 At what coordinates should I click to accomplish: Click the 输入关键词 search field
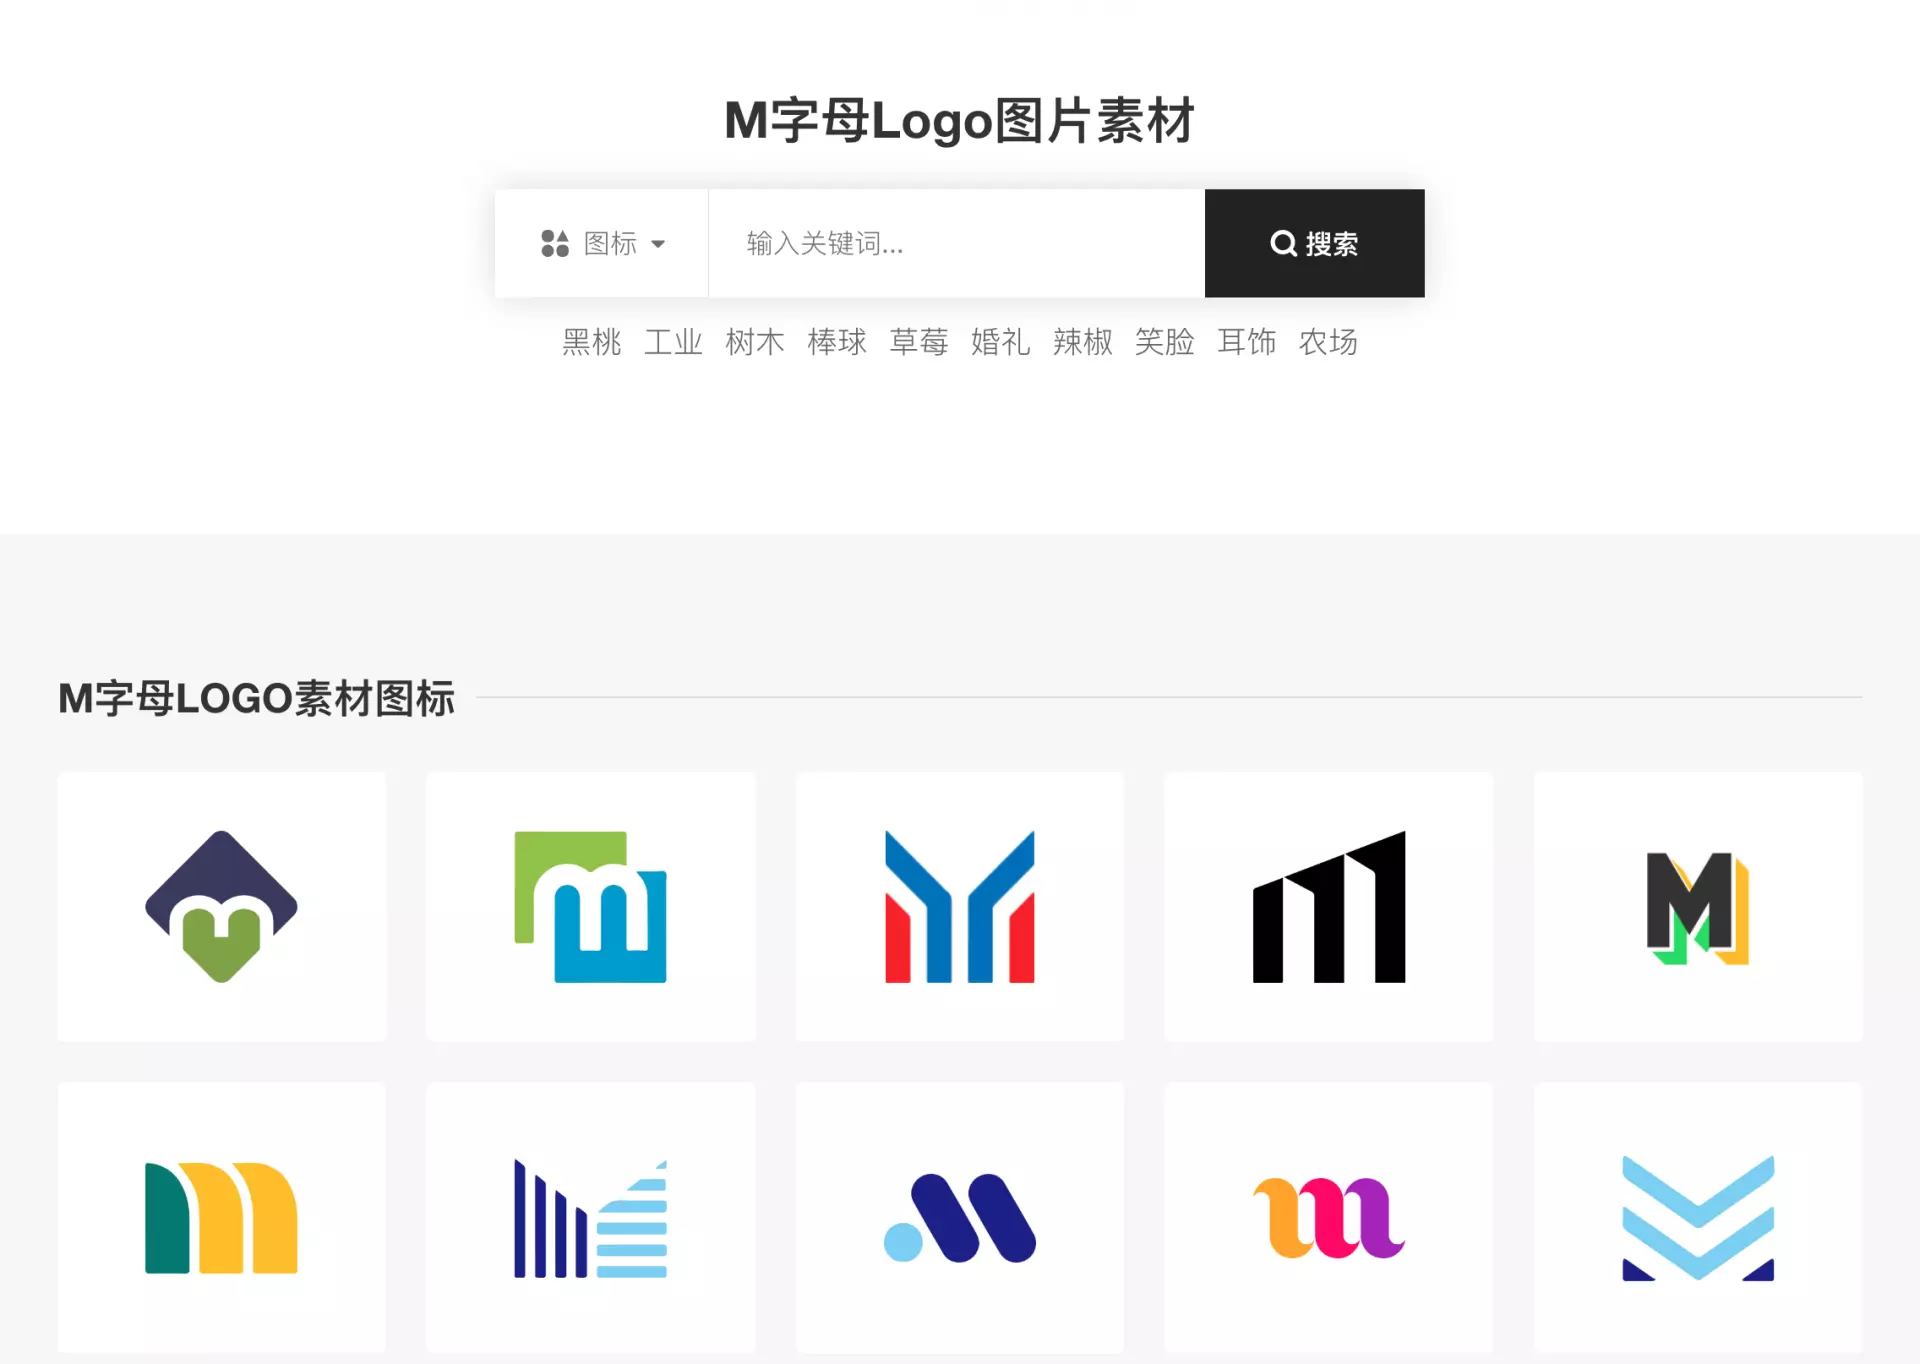click(x=955, y=243)
